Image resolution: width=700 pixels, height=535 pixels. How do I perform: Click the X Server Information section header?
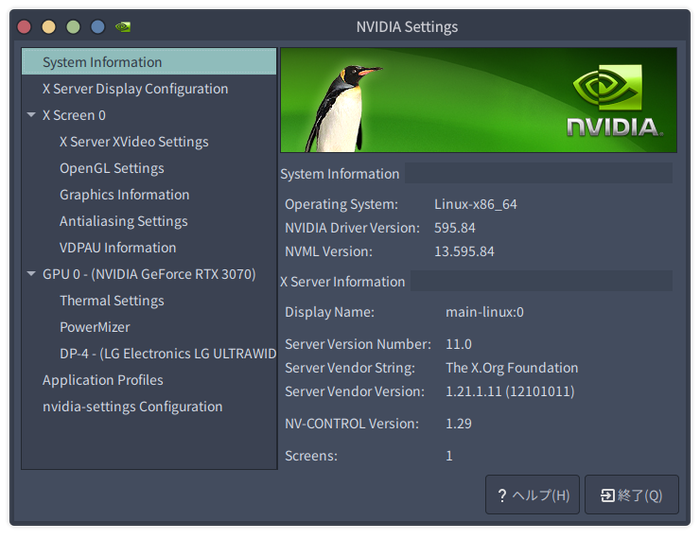[x=342, y=282]
